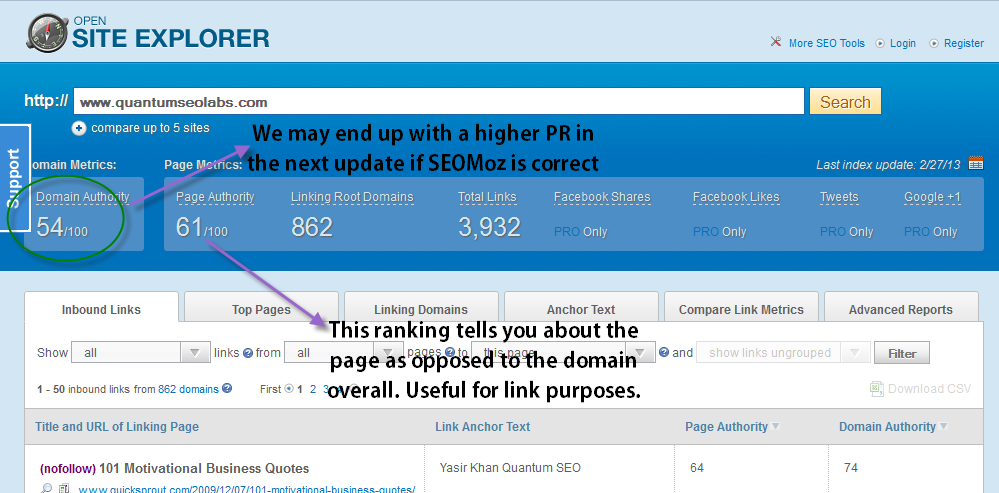Click the plus icon beside compare sites
The width and height of the screenshot is (999, 493).
tap(79, 128)
